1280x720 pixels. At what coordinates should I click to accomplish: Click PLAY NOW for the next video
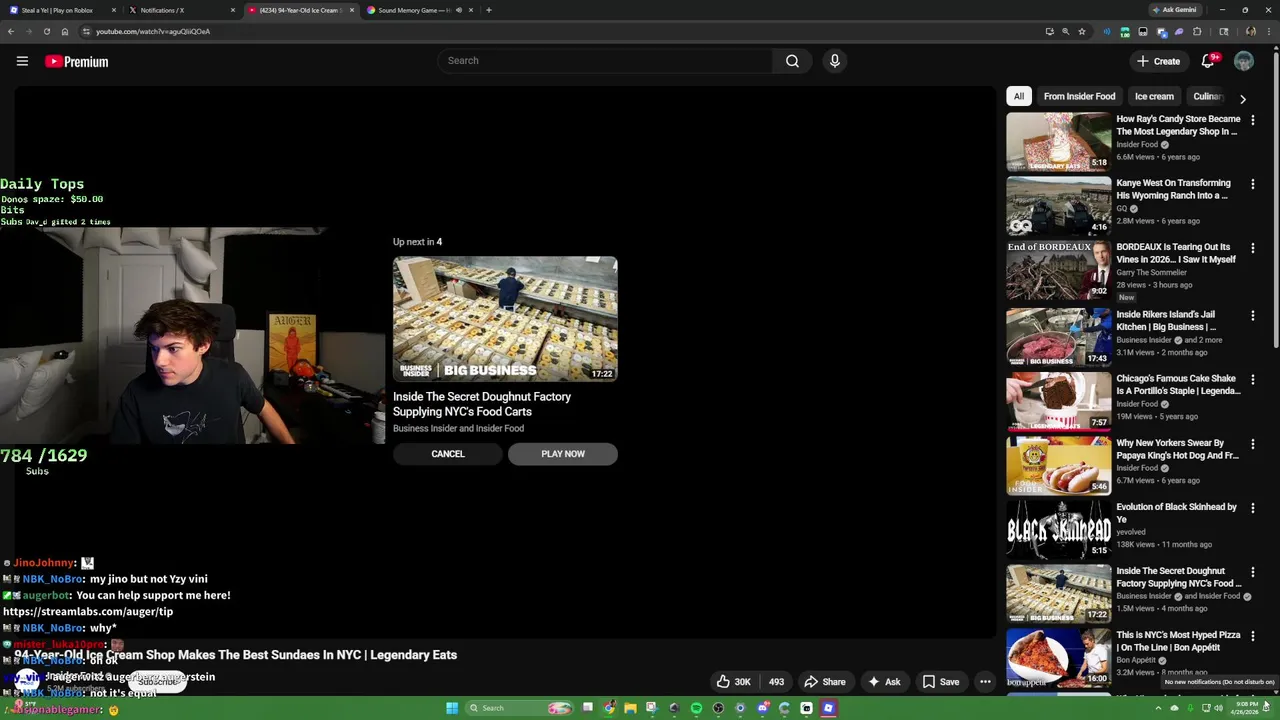tap(563, 454)
